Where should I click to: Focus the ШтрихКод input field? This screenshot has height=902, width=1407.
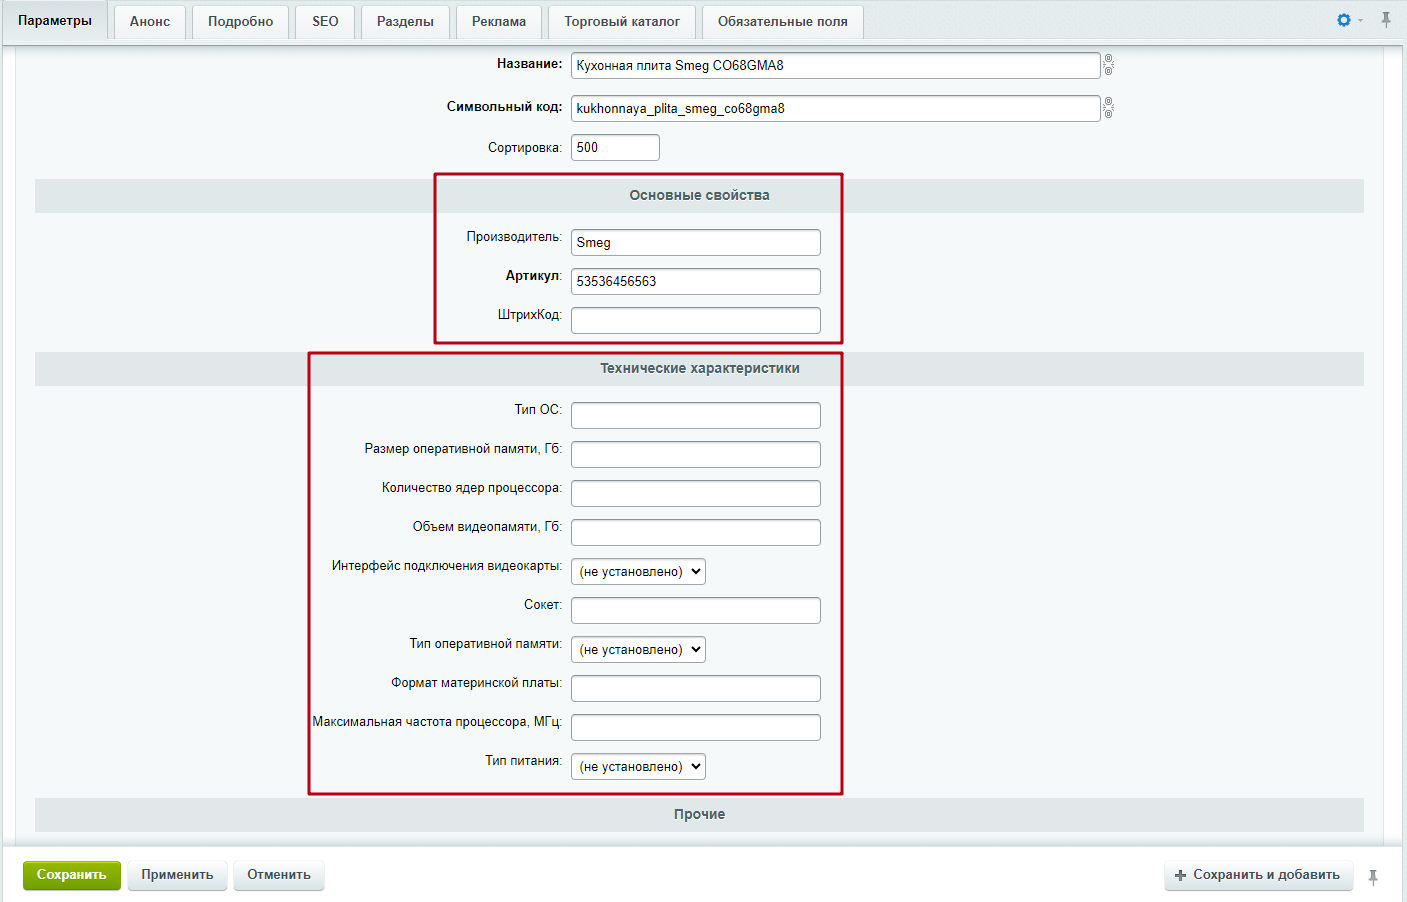tap(696, 320)
